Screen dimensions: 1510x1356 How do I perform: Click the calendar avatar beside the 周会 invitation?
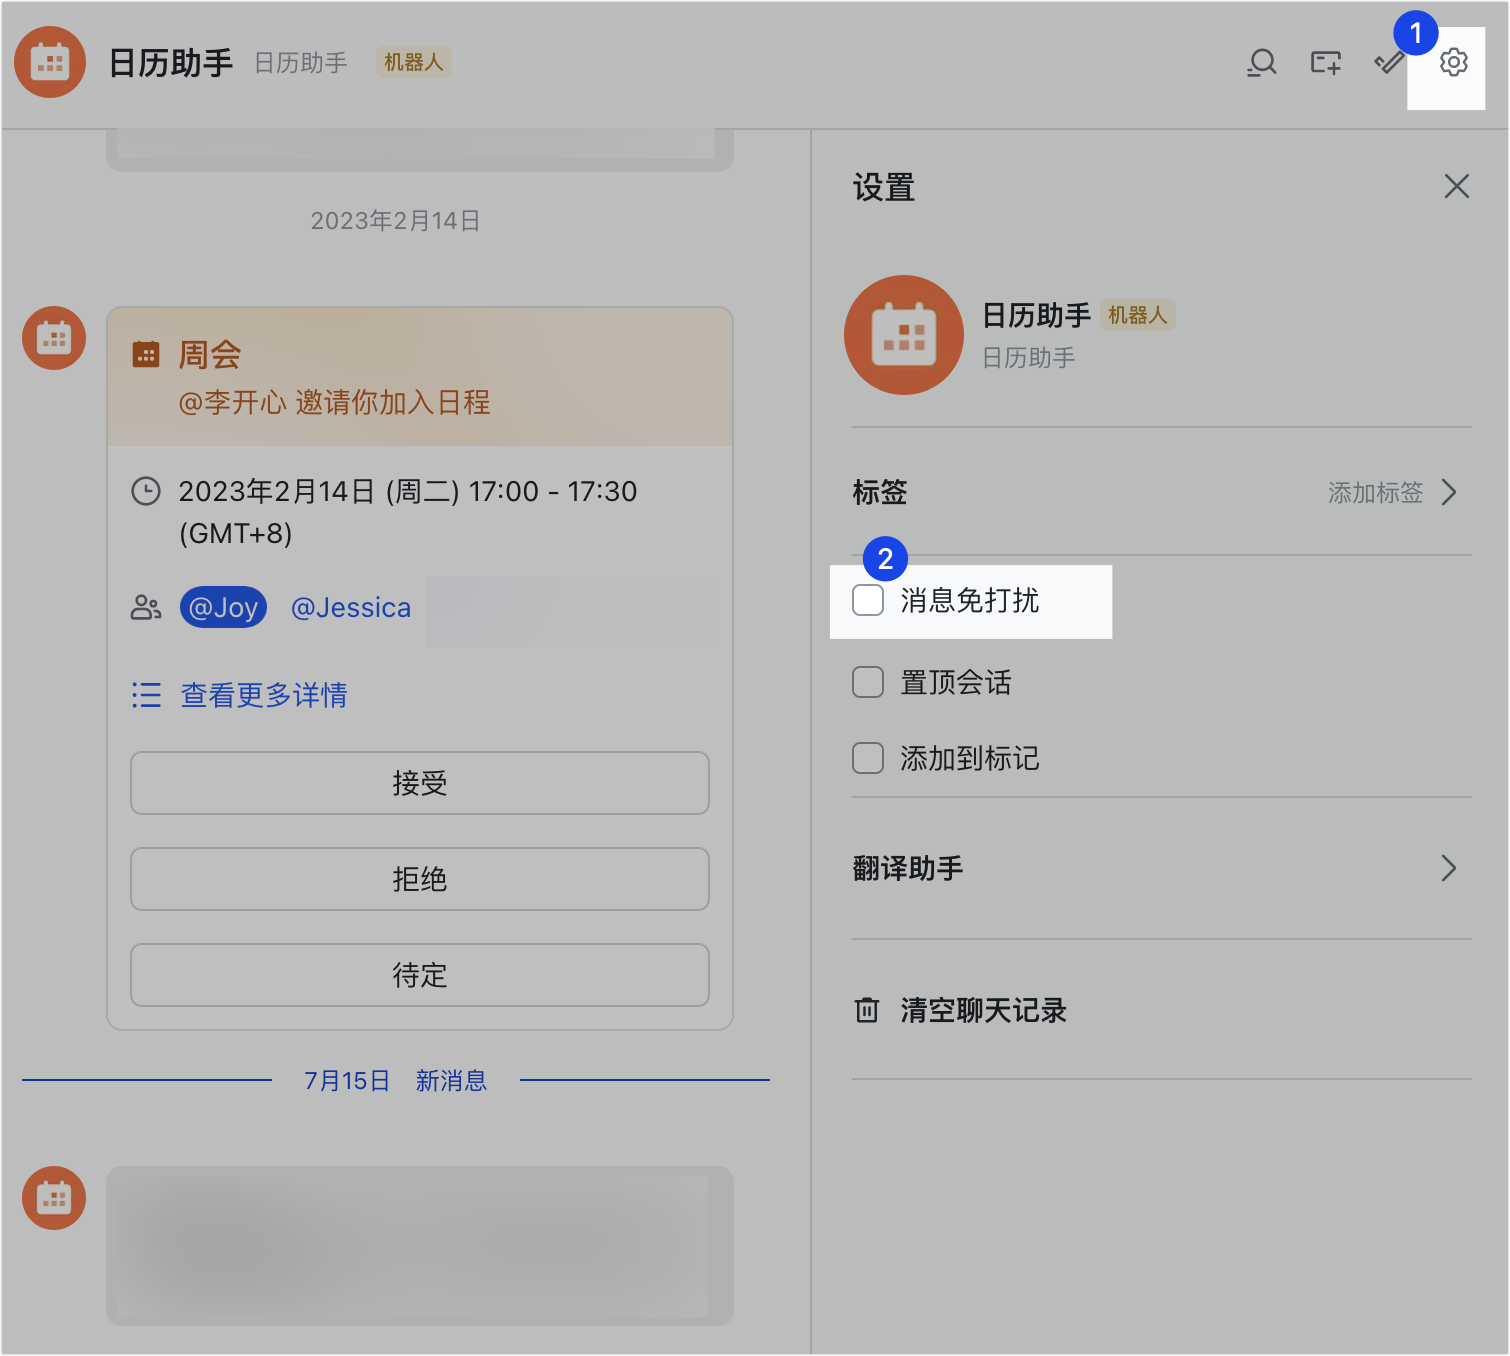point(53,338)
